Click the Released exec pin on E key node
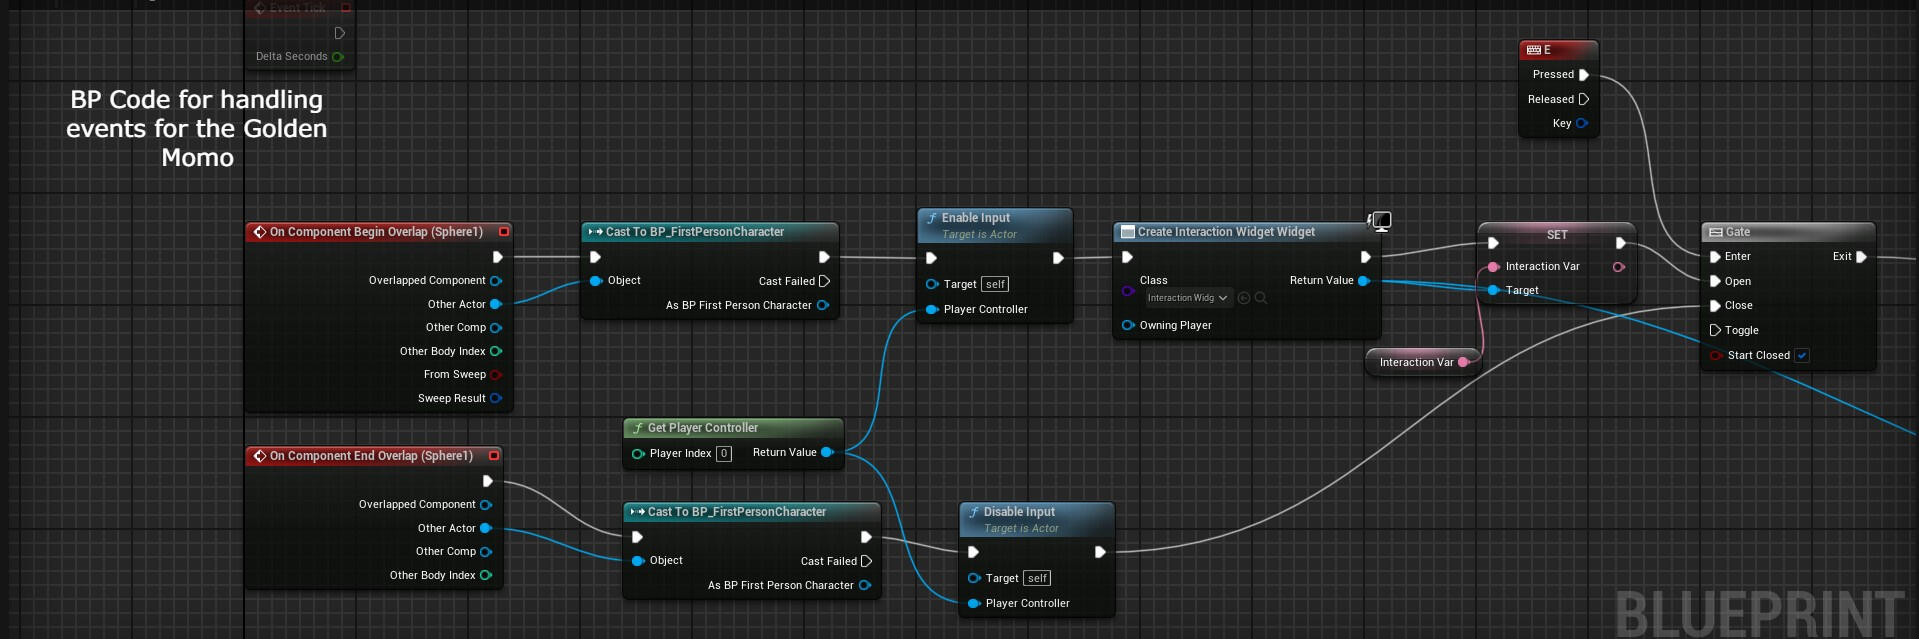The height and width of the screenshot is (639, 1919). pos(1584,99)
